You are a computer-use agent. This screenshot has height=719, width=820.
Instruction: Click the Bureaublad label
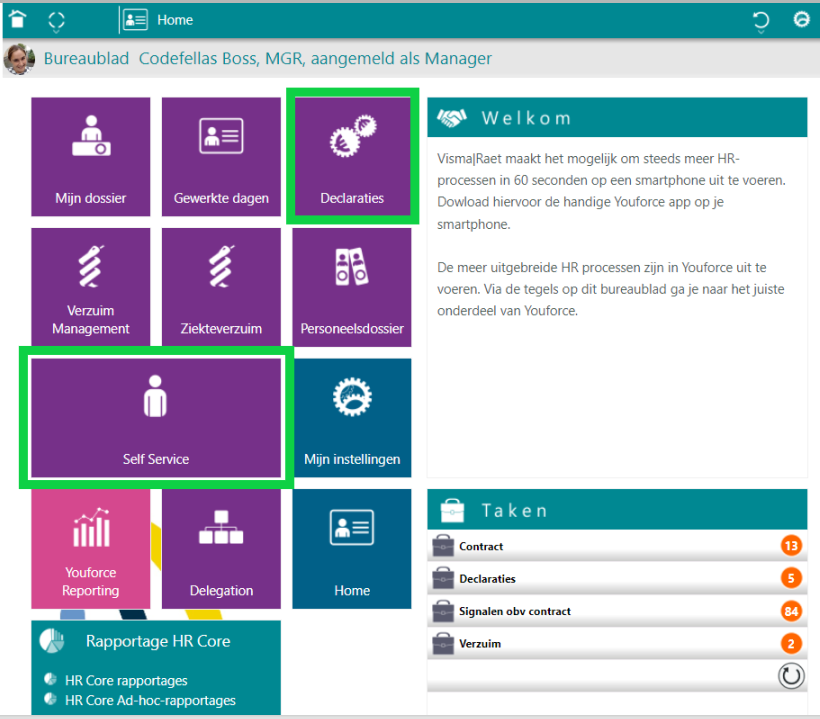tap(86, 58)
